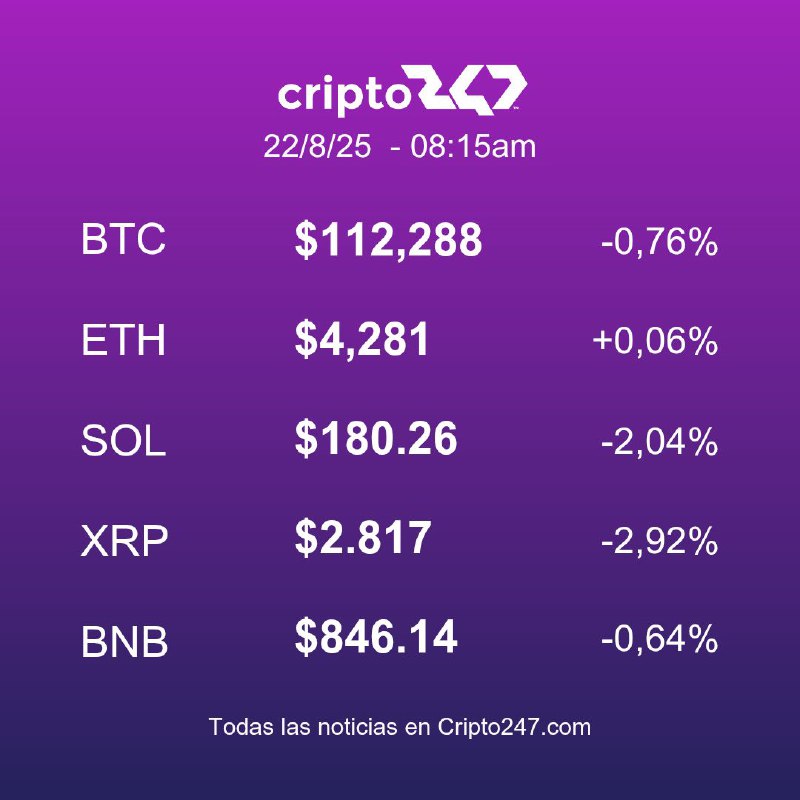Click the ETH price $4,281

coord(362,340)
